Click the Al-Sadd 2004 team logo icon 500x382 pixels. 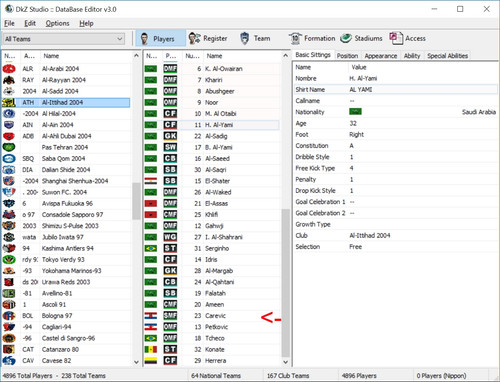click(x=9, y=91)
